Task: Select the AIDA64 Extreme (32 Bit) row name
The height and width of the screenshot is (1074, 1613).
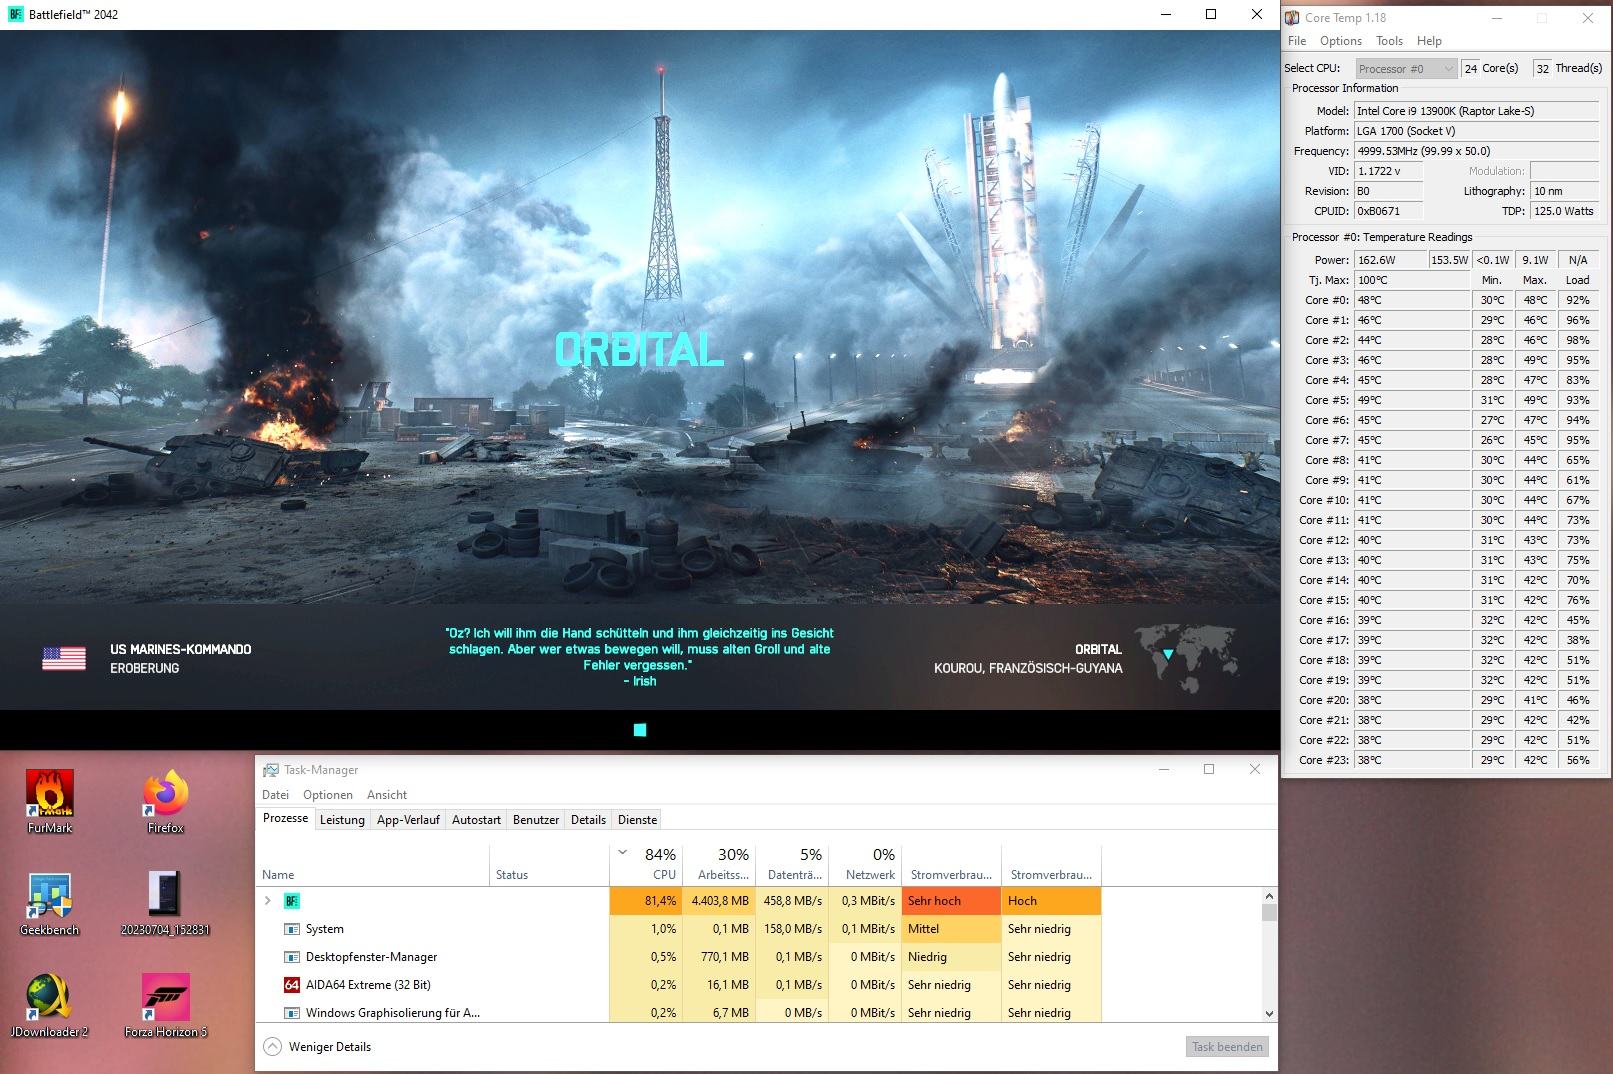Action: click(x=368, y=985)
